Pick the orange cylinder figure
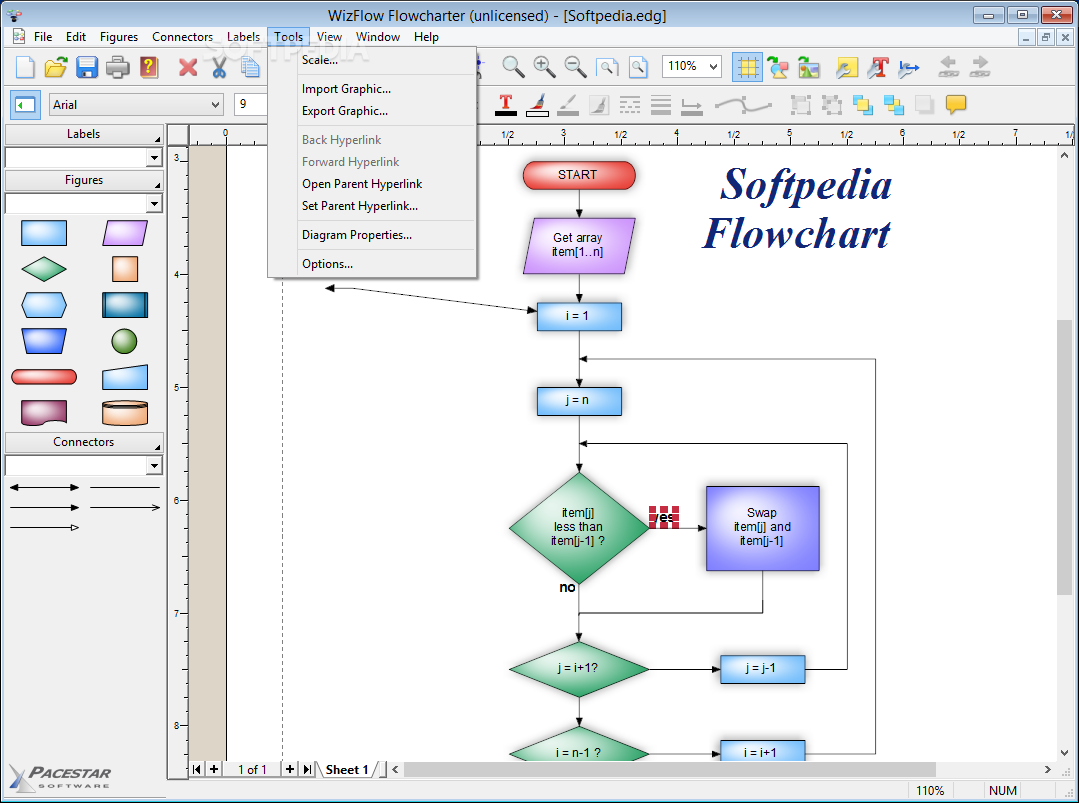Viewport: 1079px width, 803px height. [125, 413]
